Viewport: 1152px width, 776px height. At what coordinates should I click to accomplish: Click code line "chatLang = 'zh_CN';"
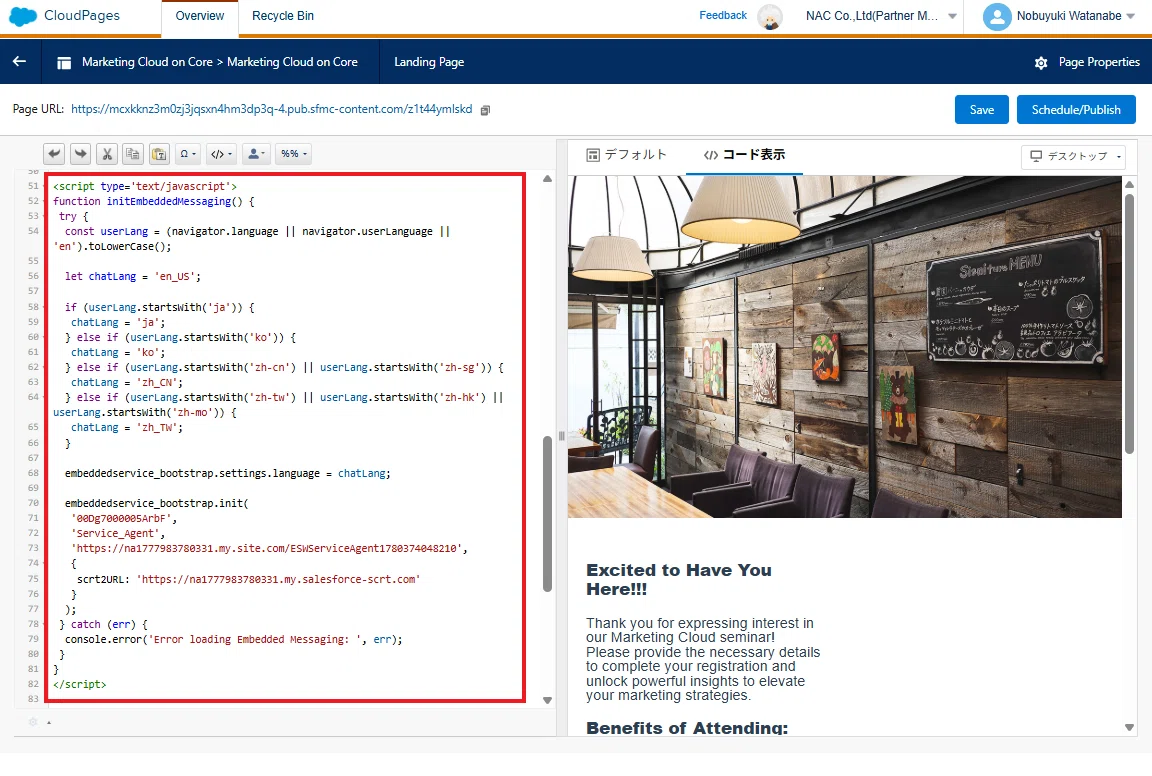pos(127,382)
